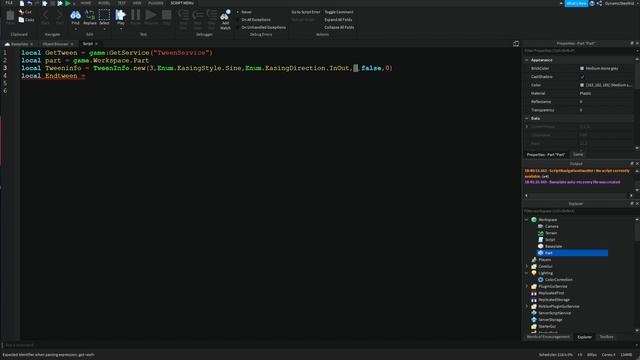Collapse the Workspace tree node
Image resolution: width=640 pixels, height=360 pixels.
pos(527,220)
